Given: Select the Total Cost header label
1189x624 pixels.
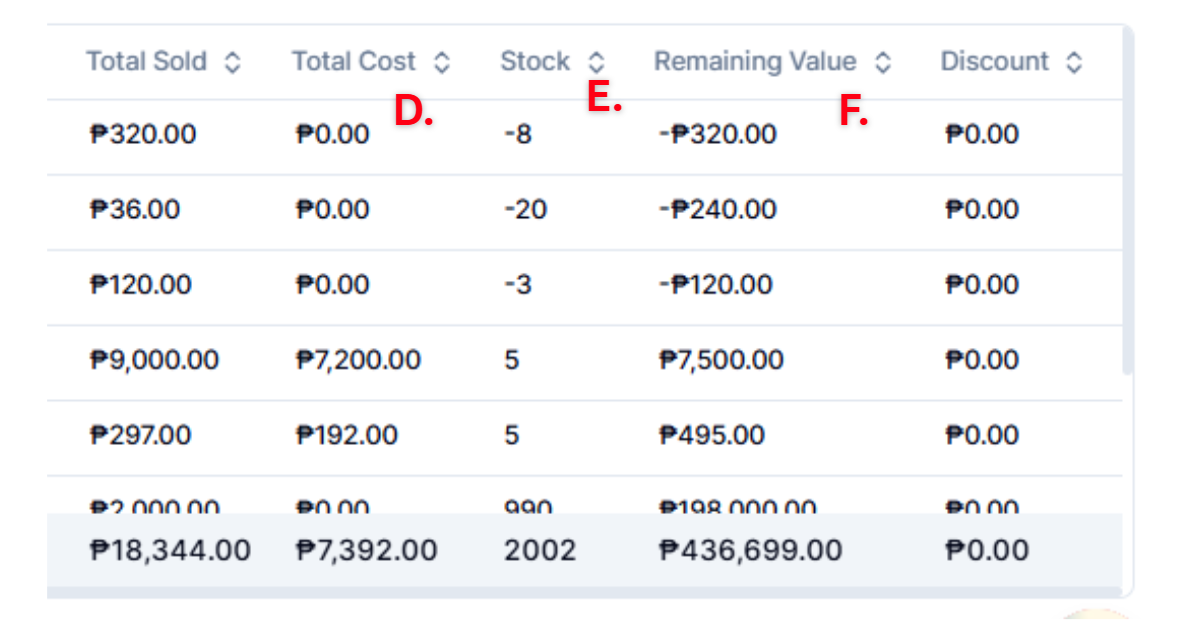Looking at the screenshot, I should pyautogui.click(x=354, y=61).
